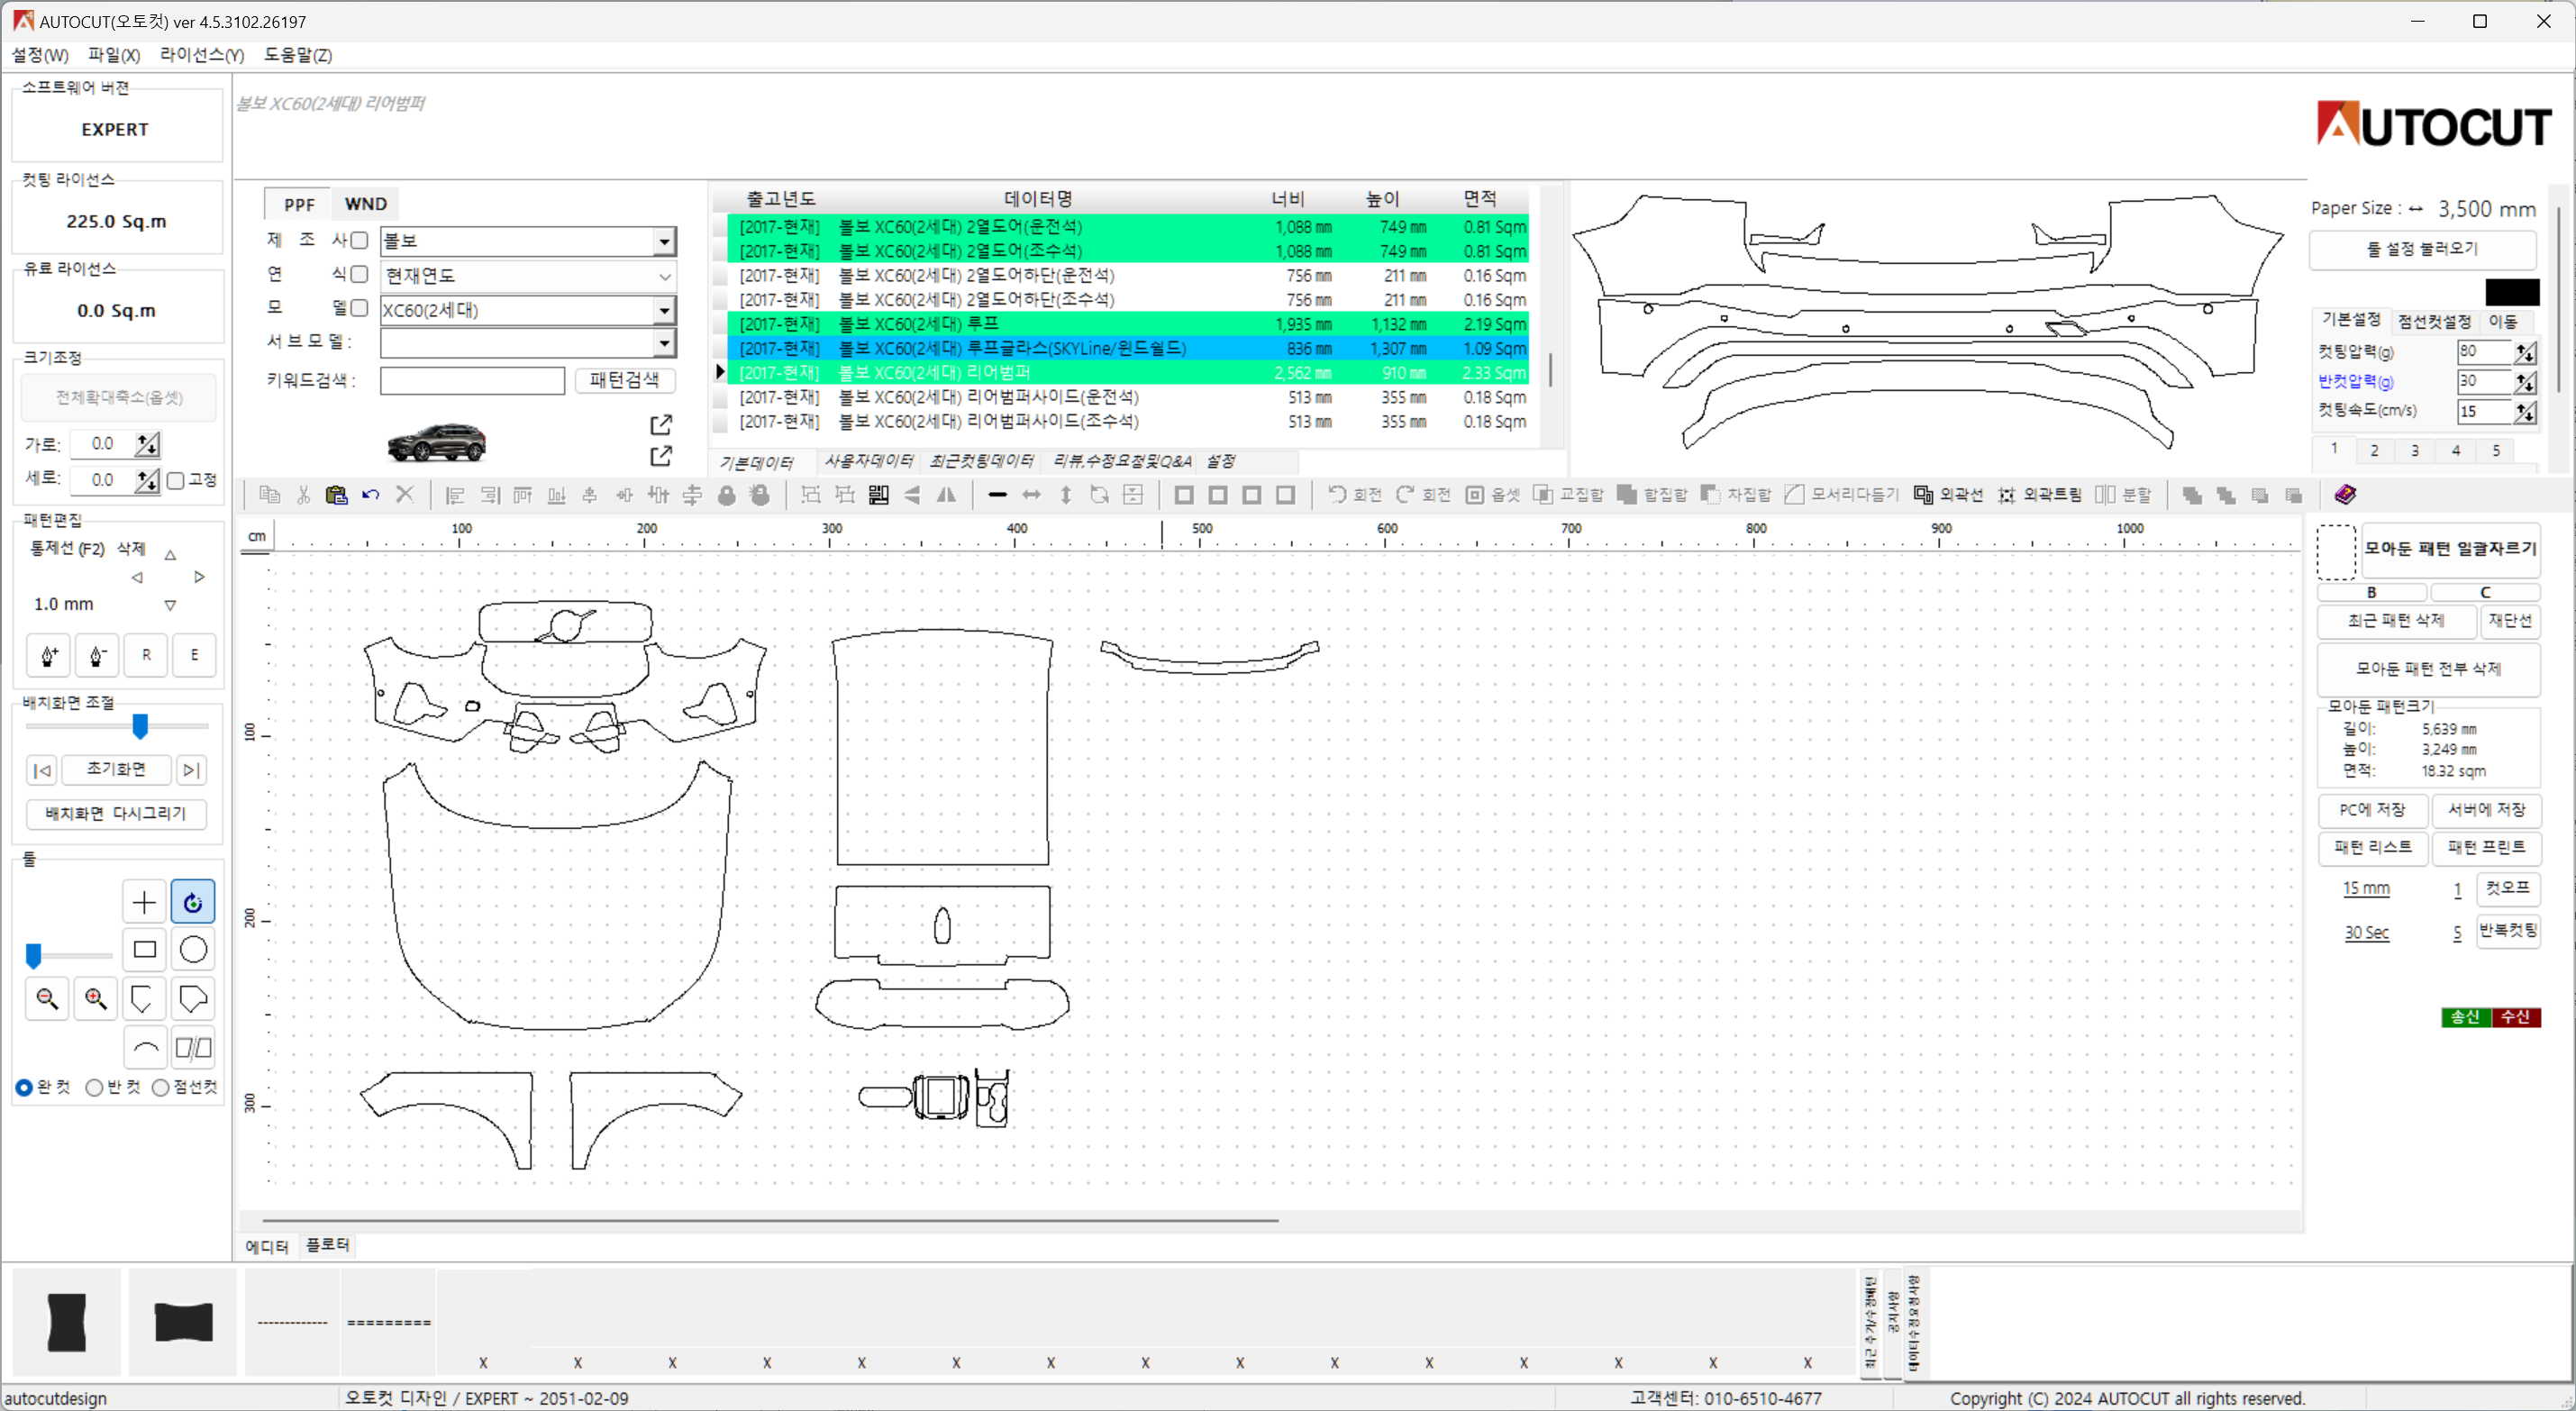This screenshot has height=1411, width=2576.
Task: Click the 키워드검색 input field
Action: coord(472,381)
